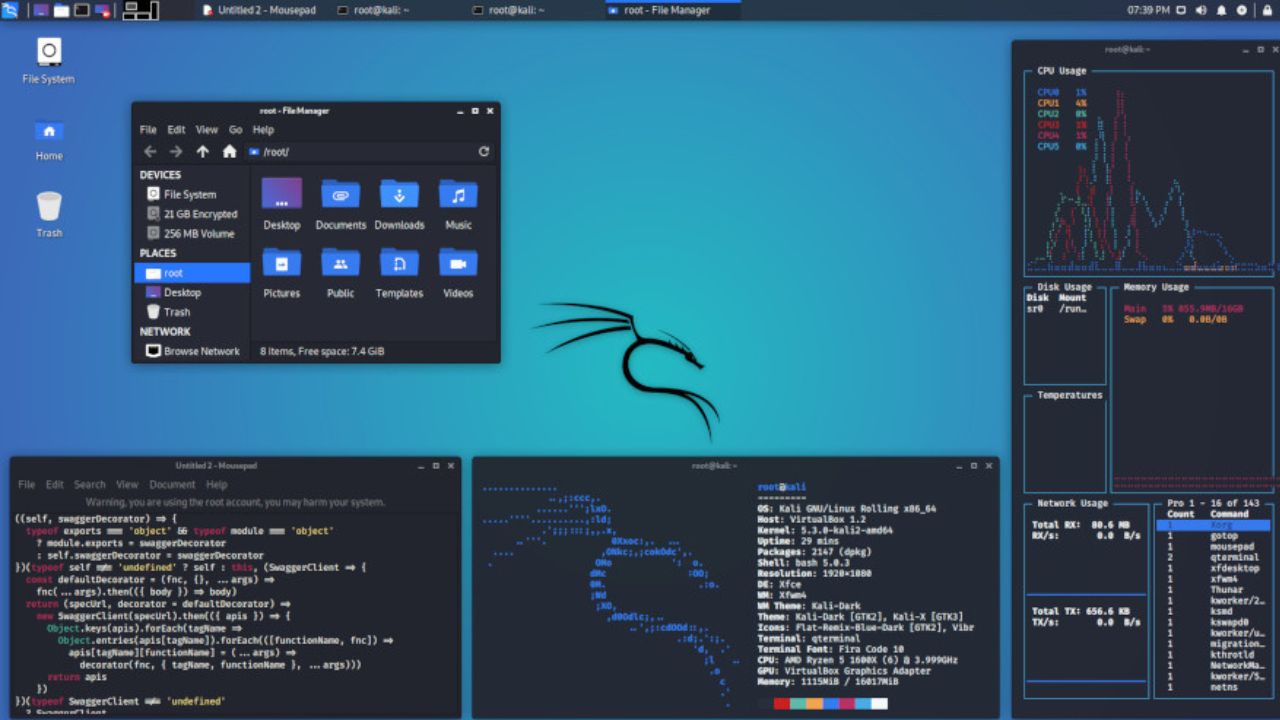Select the 256 MB Volume device

pos(192,233)
